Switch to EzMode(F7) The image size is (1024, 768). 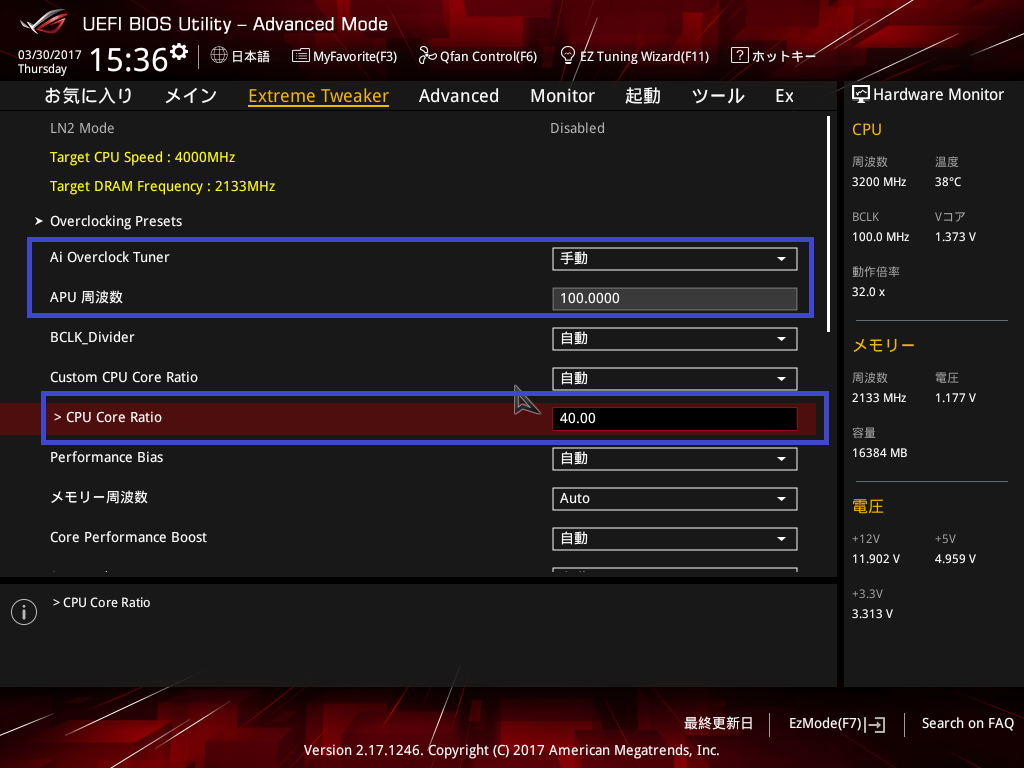[837, 724]
